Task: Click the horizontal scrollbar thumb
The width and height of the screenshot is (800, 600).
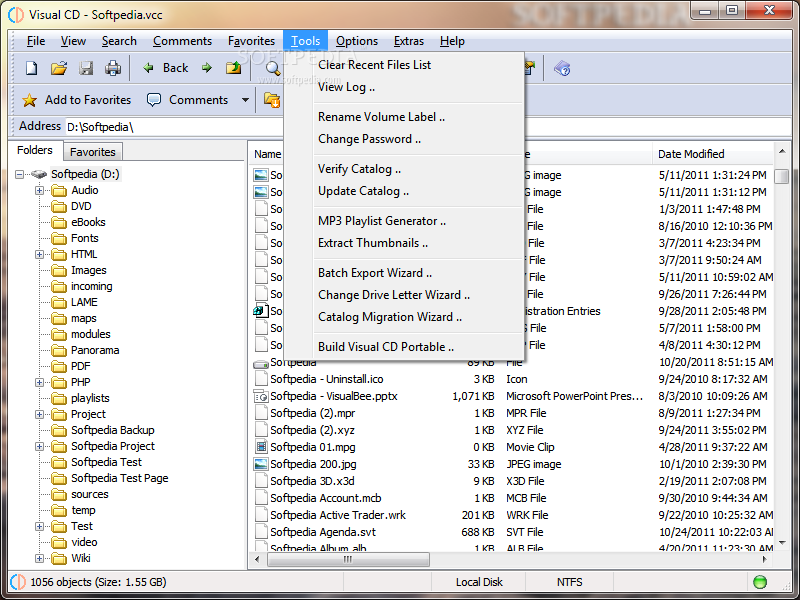Action: 348,560
